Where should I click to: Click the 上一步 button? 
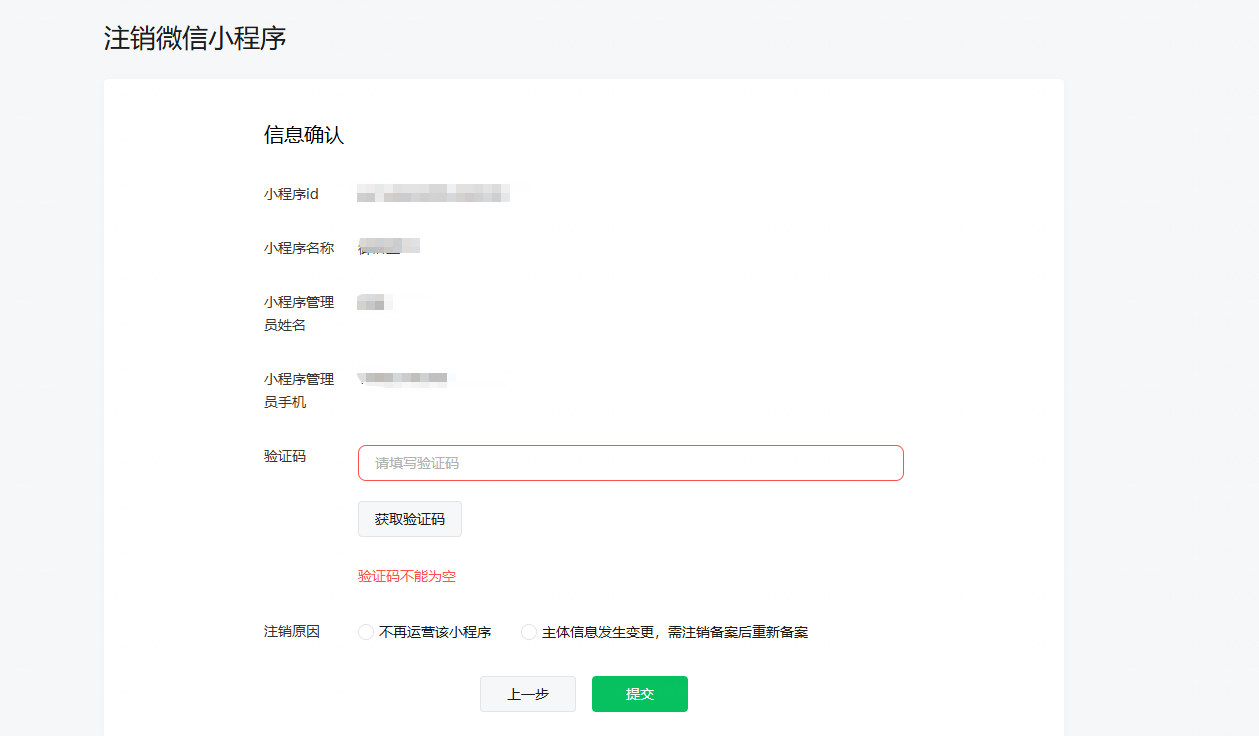click(x=528, y=694)
